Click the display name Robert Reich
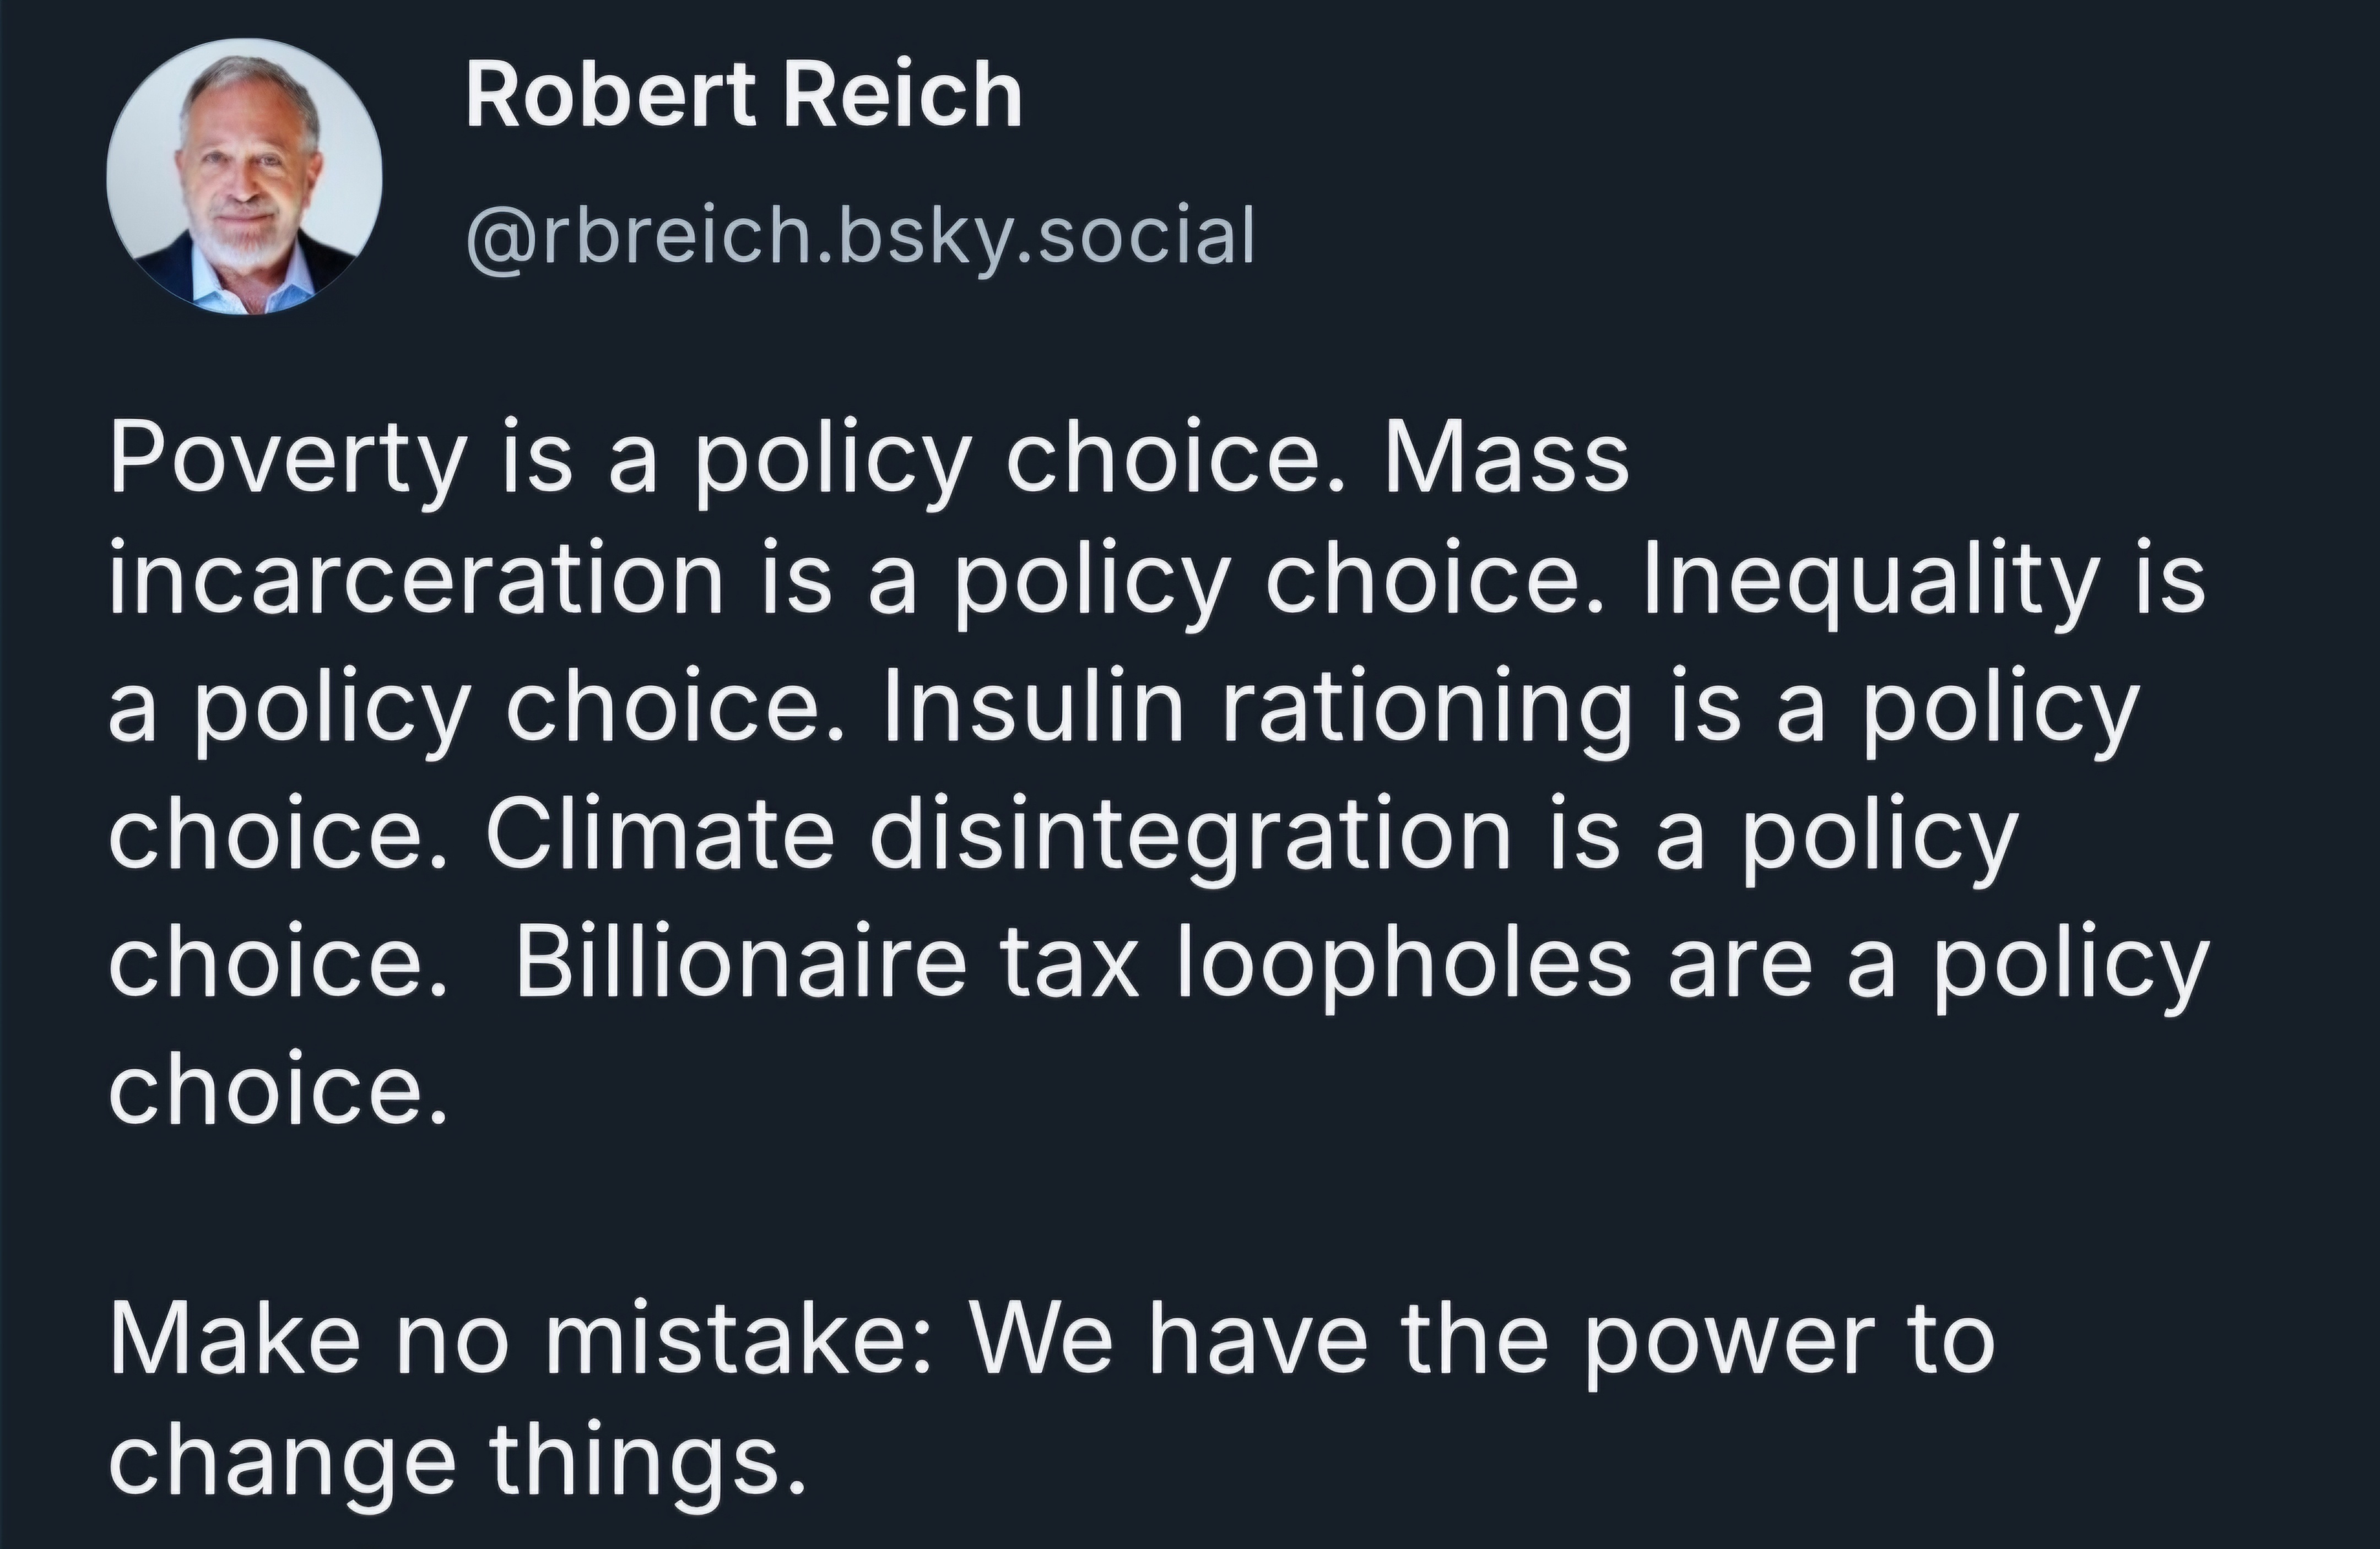Screen dimensions: 2380x1549 [744, 95]
